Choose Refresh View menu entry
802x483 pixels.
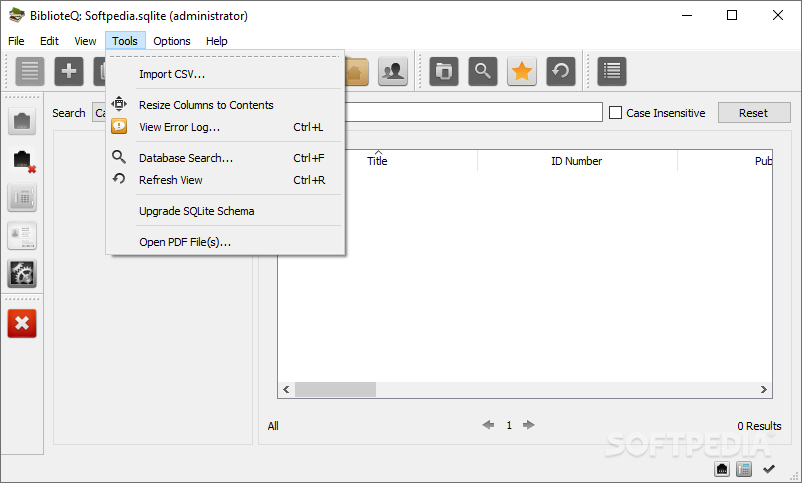[225, 180]
